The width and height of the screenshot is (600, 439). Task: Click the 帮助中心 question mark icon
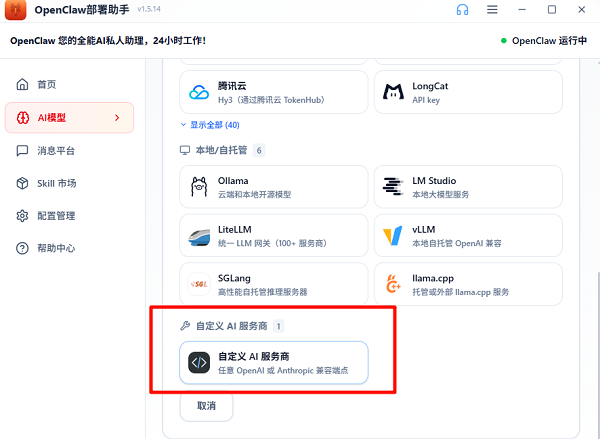tap(22, 248)
